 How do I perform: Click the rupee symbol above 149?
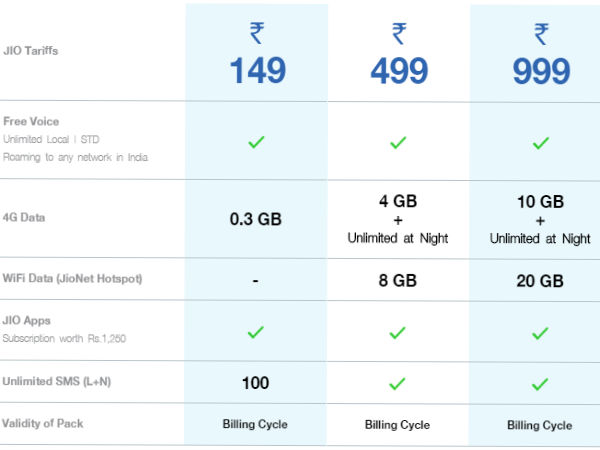256,33
